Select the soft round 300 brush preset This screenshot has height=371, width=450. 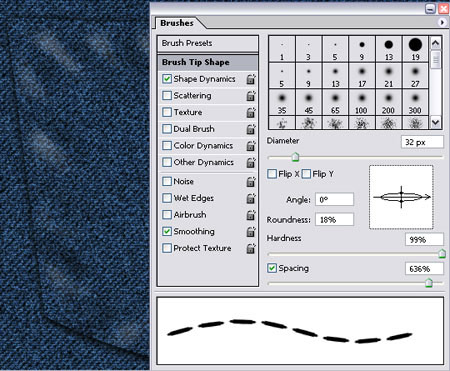pos(415,102)
